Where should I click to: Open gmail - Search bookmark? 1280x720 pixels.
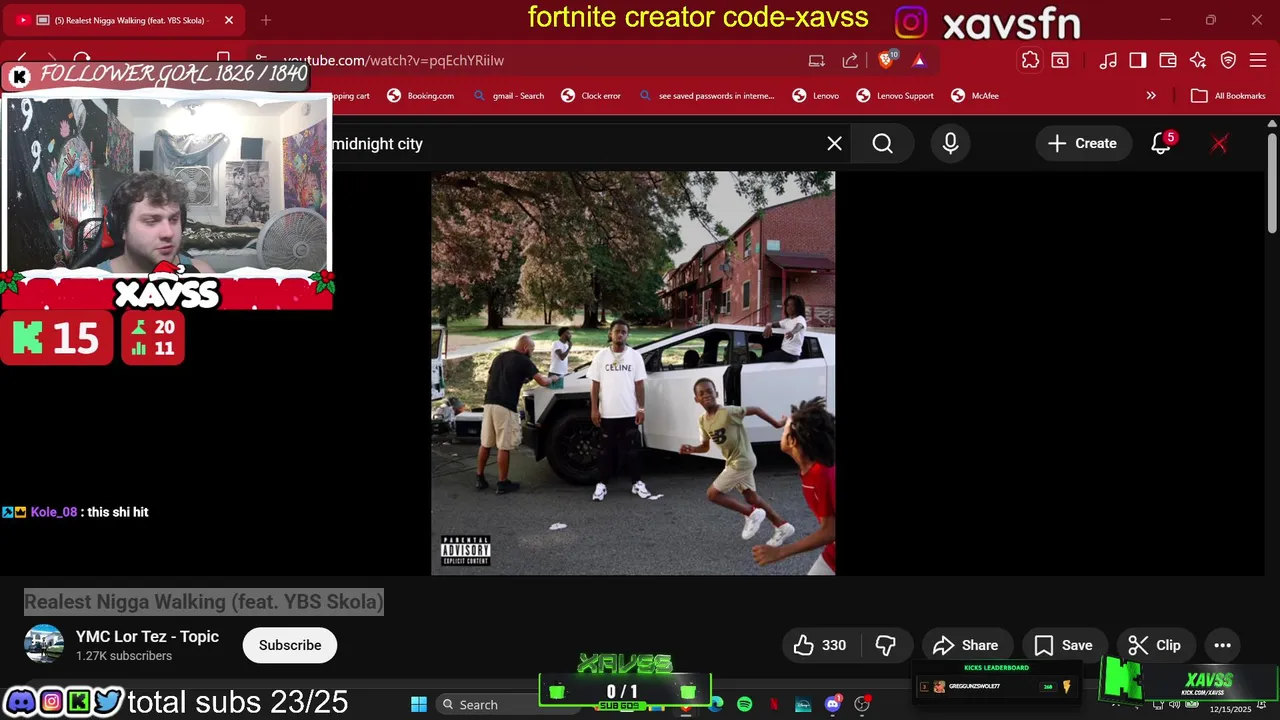(509, 96)
